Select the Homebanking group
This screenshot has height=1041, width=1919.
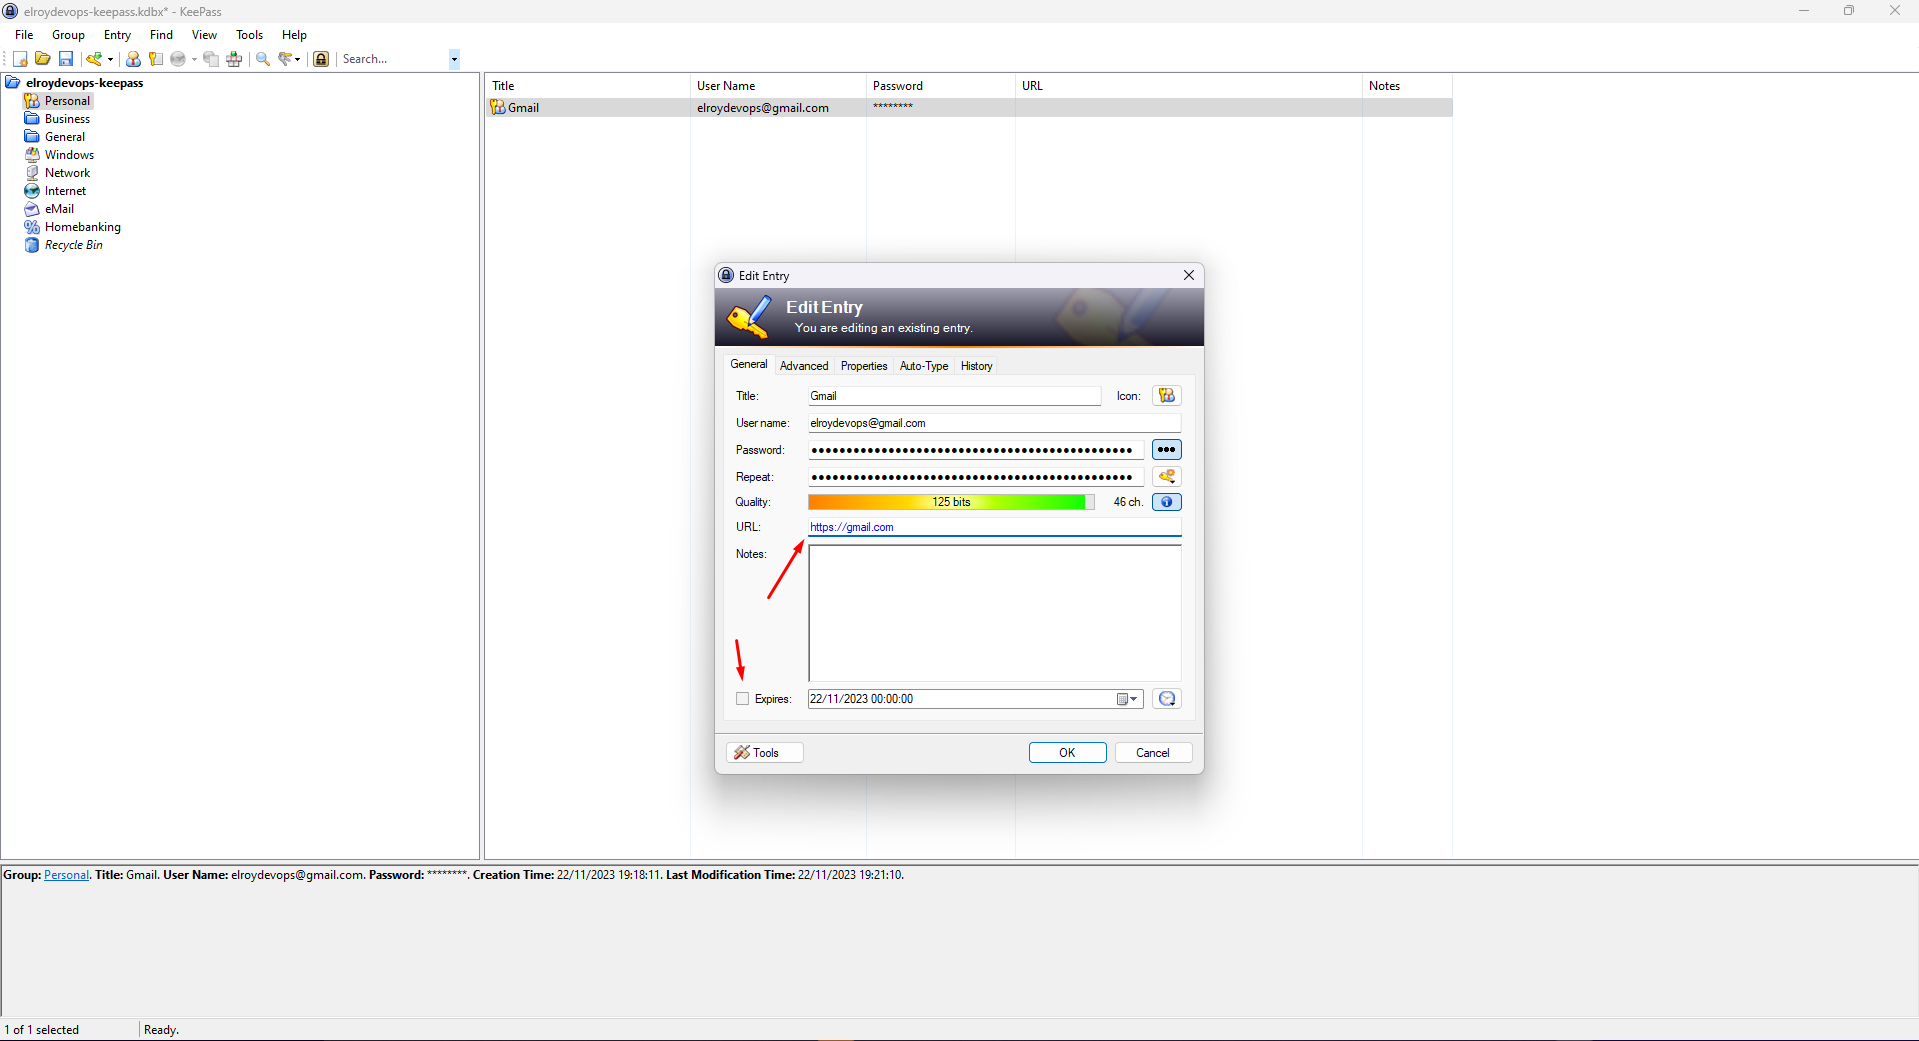point(82,227)
